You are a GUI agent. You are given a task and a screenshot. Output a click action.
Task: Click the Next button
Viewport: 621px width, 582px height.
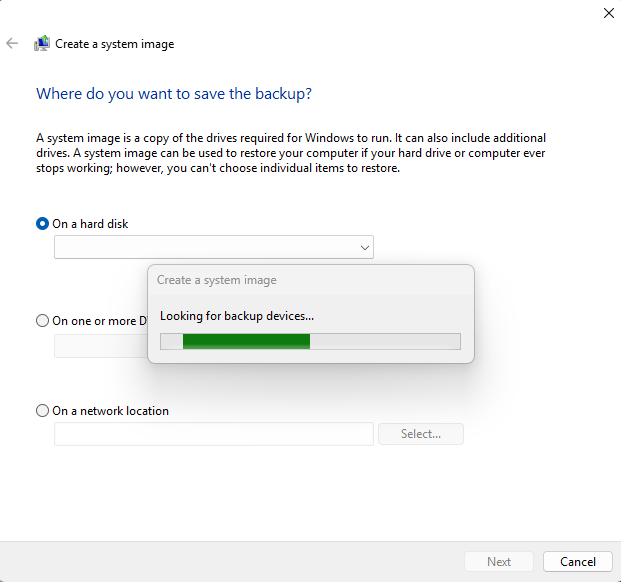(x=499, y=562)
